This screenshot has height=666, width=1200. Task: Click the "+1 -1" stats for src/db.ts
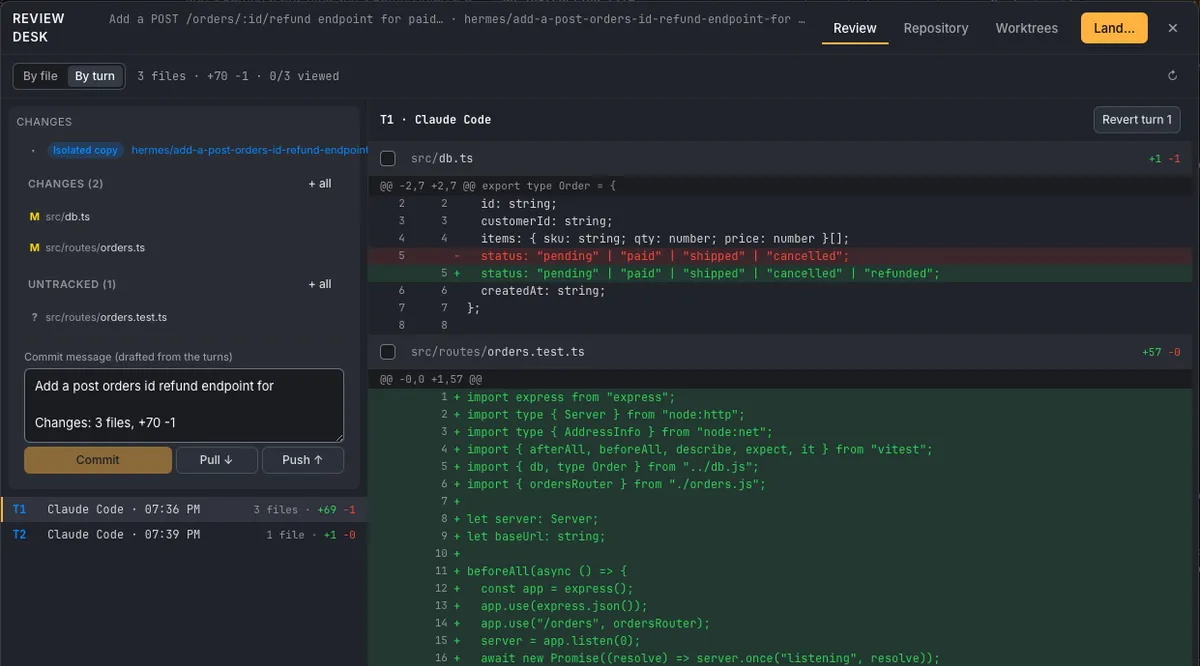pyautogui.click(x=1165, y=158)
